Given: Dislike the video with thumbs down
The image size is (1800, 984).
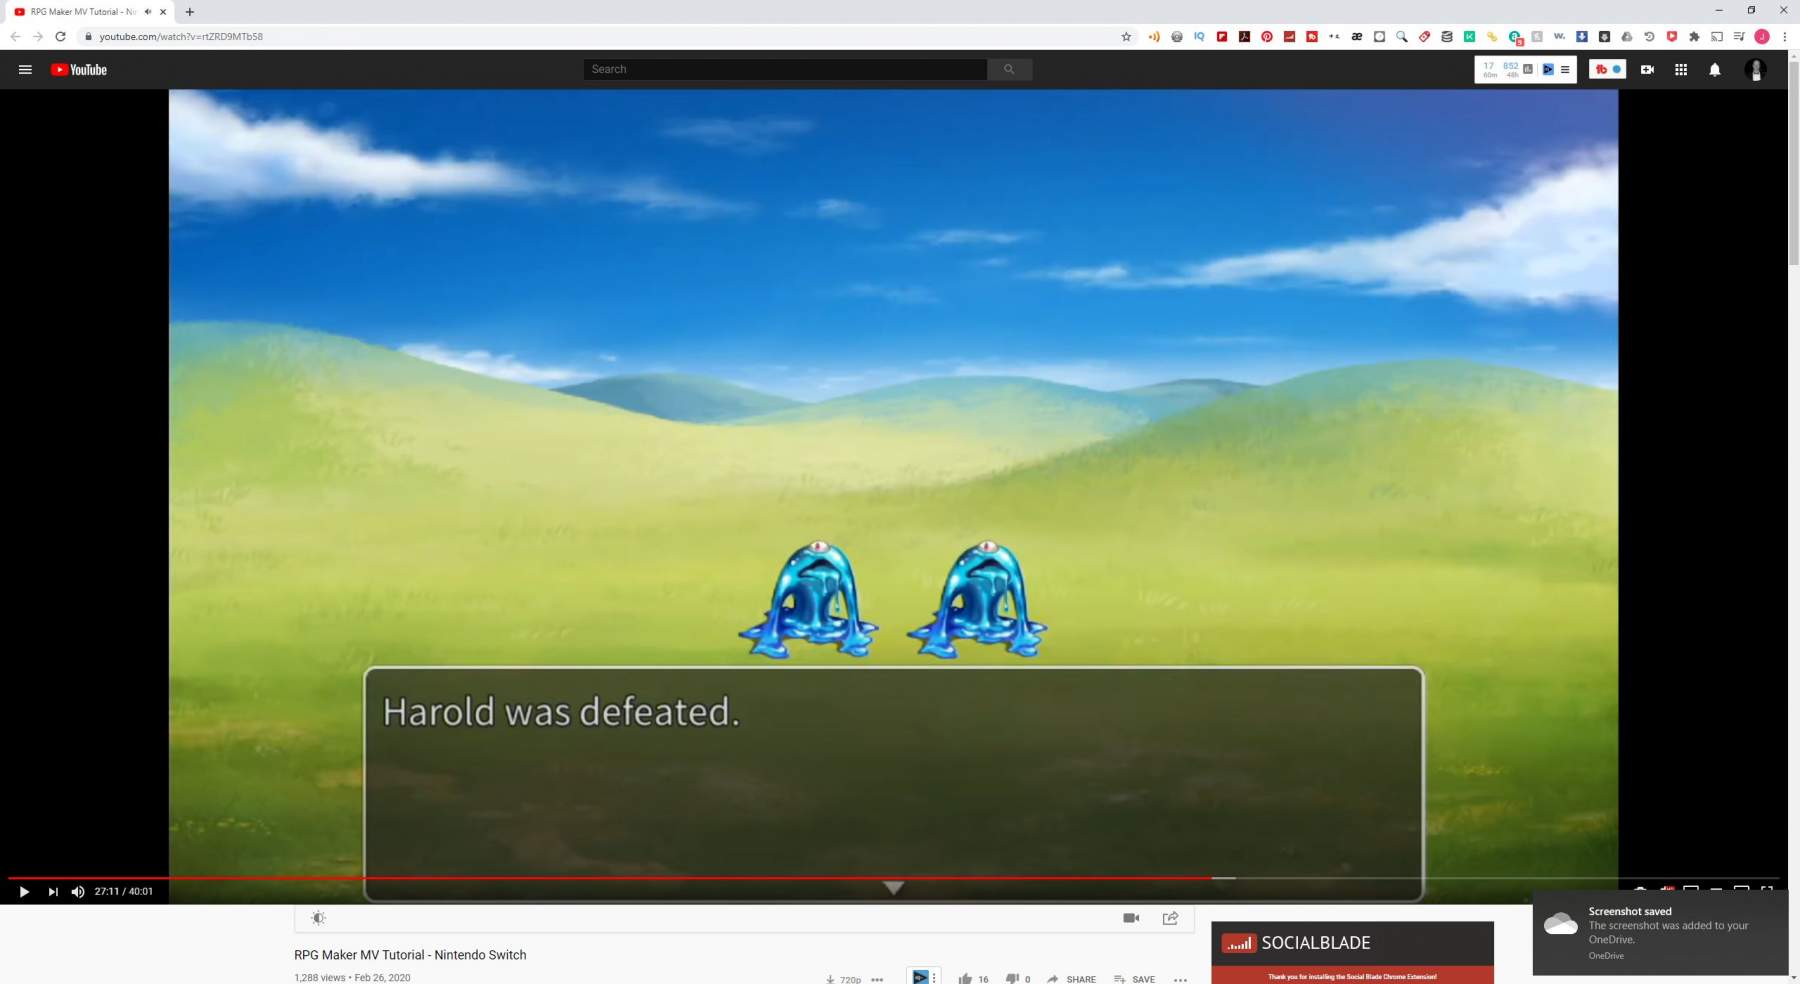Looking at the screenshot, I should pyautogui.click(x=1012, y=979).
